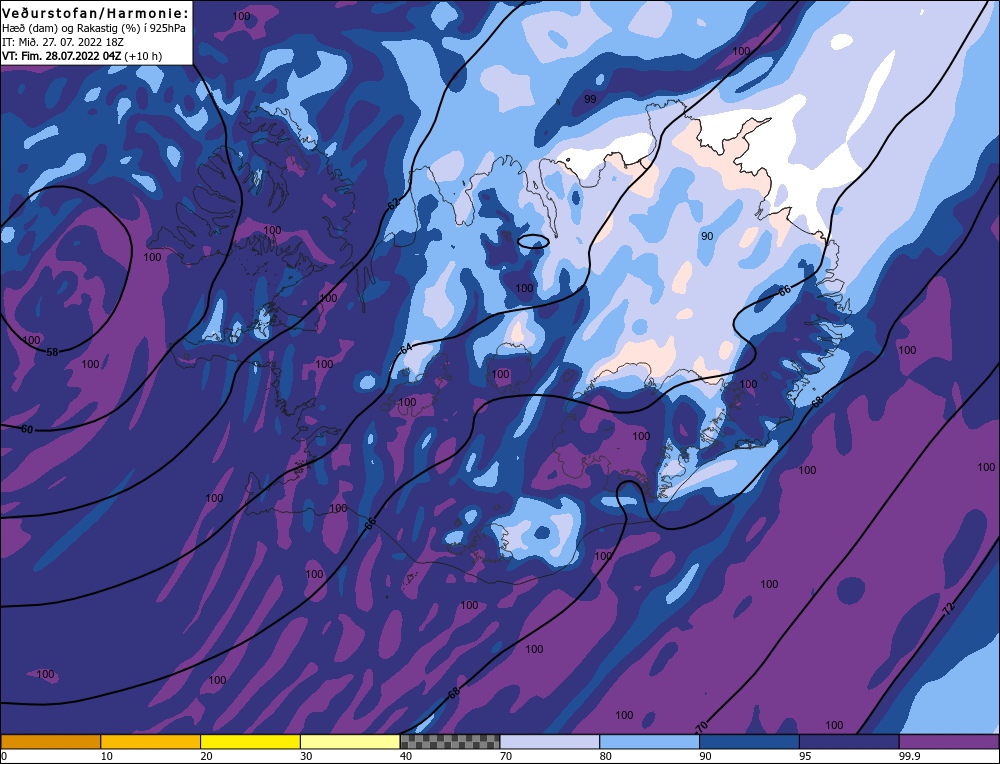The height and width of the screenshot is (764, 1000).
Task: Click the "99.9" tick label under the legend
Action: click(908, 756)
